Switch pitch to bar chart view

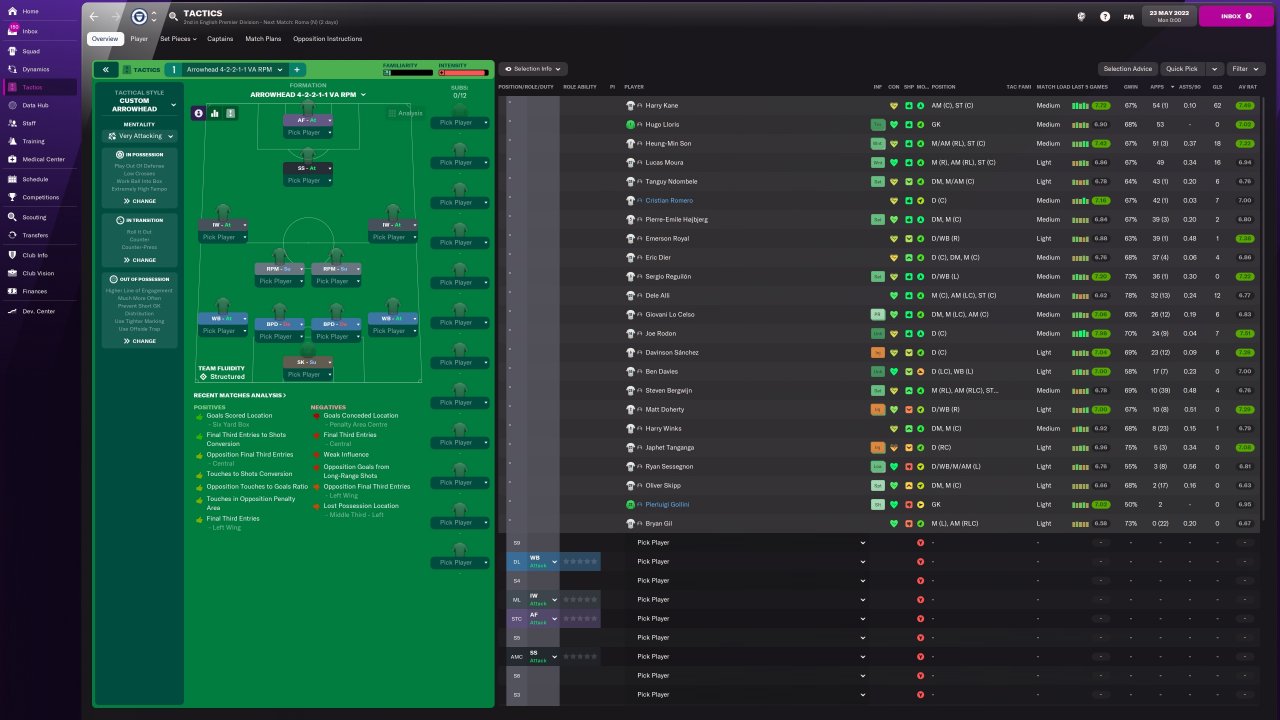pos(215,113)
